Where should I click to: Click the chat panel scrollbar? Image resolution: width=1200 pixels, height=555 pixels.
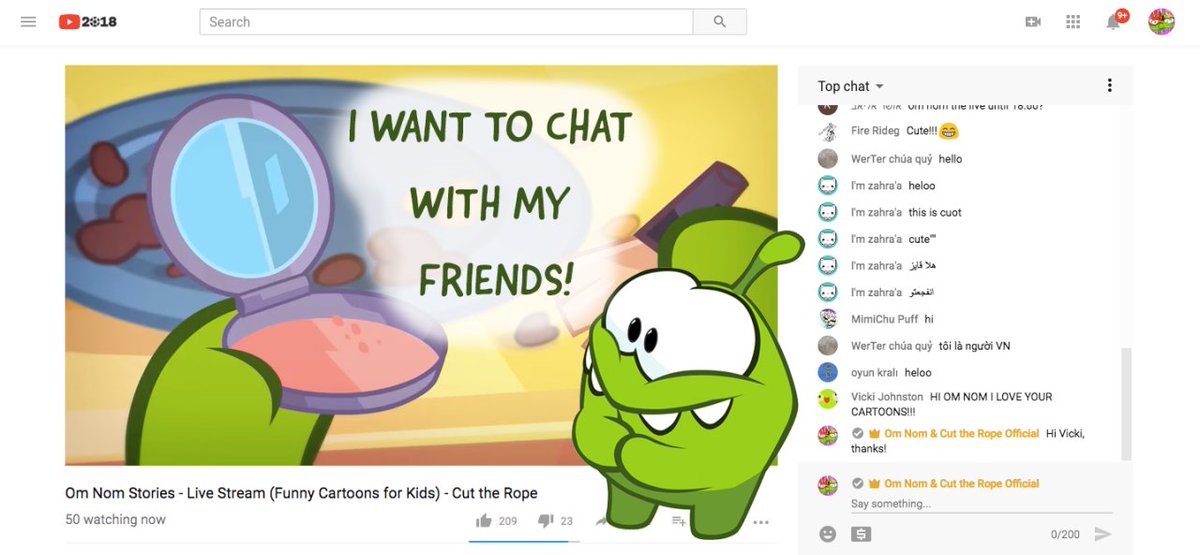click(1126, 404)
